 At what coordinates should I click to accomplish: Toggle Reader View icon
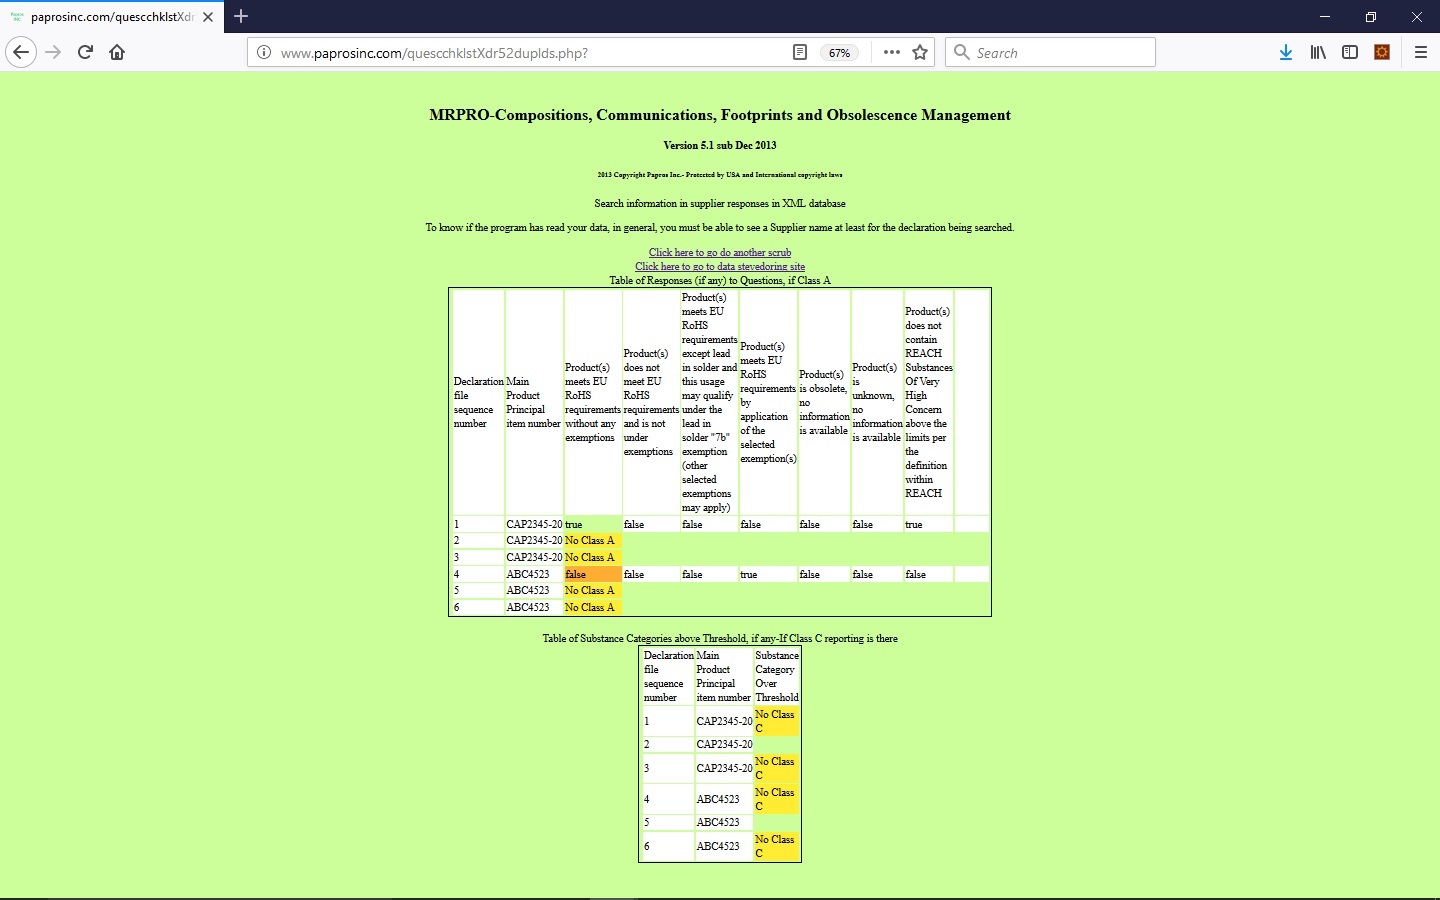(800, 53)
